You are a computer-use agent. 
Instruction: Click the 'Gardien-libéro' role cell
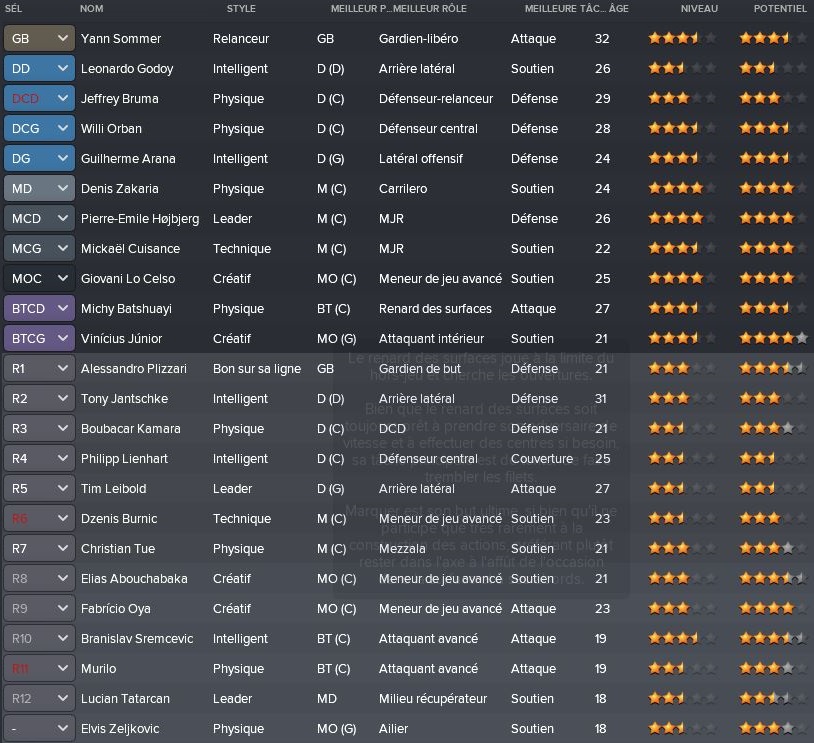point(418,38)
